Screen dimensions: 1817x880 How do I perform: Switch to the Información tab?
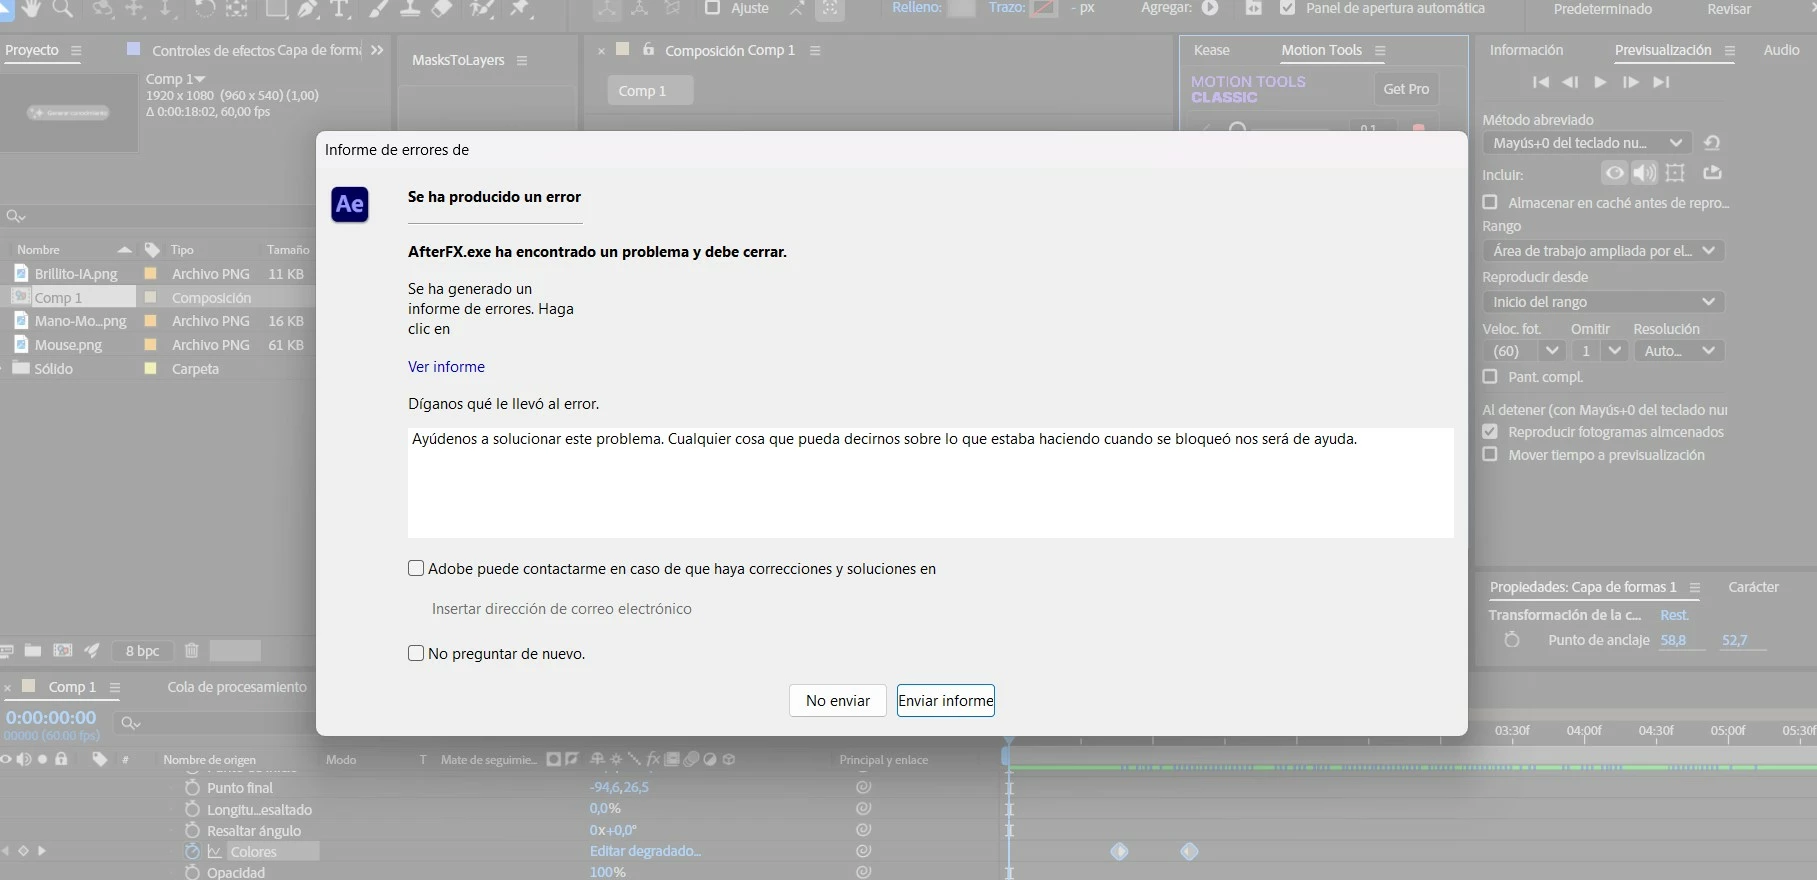tap(1526, 50)
